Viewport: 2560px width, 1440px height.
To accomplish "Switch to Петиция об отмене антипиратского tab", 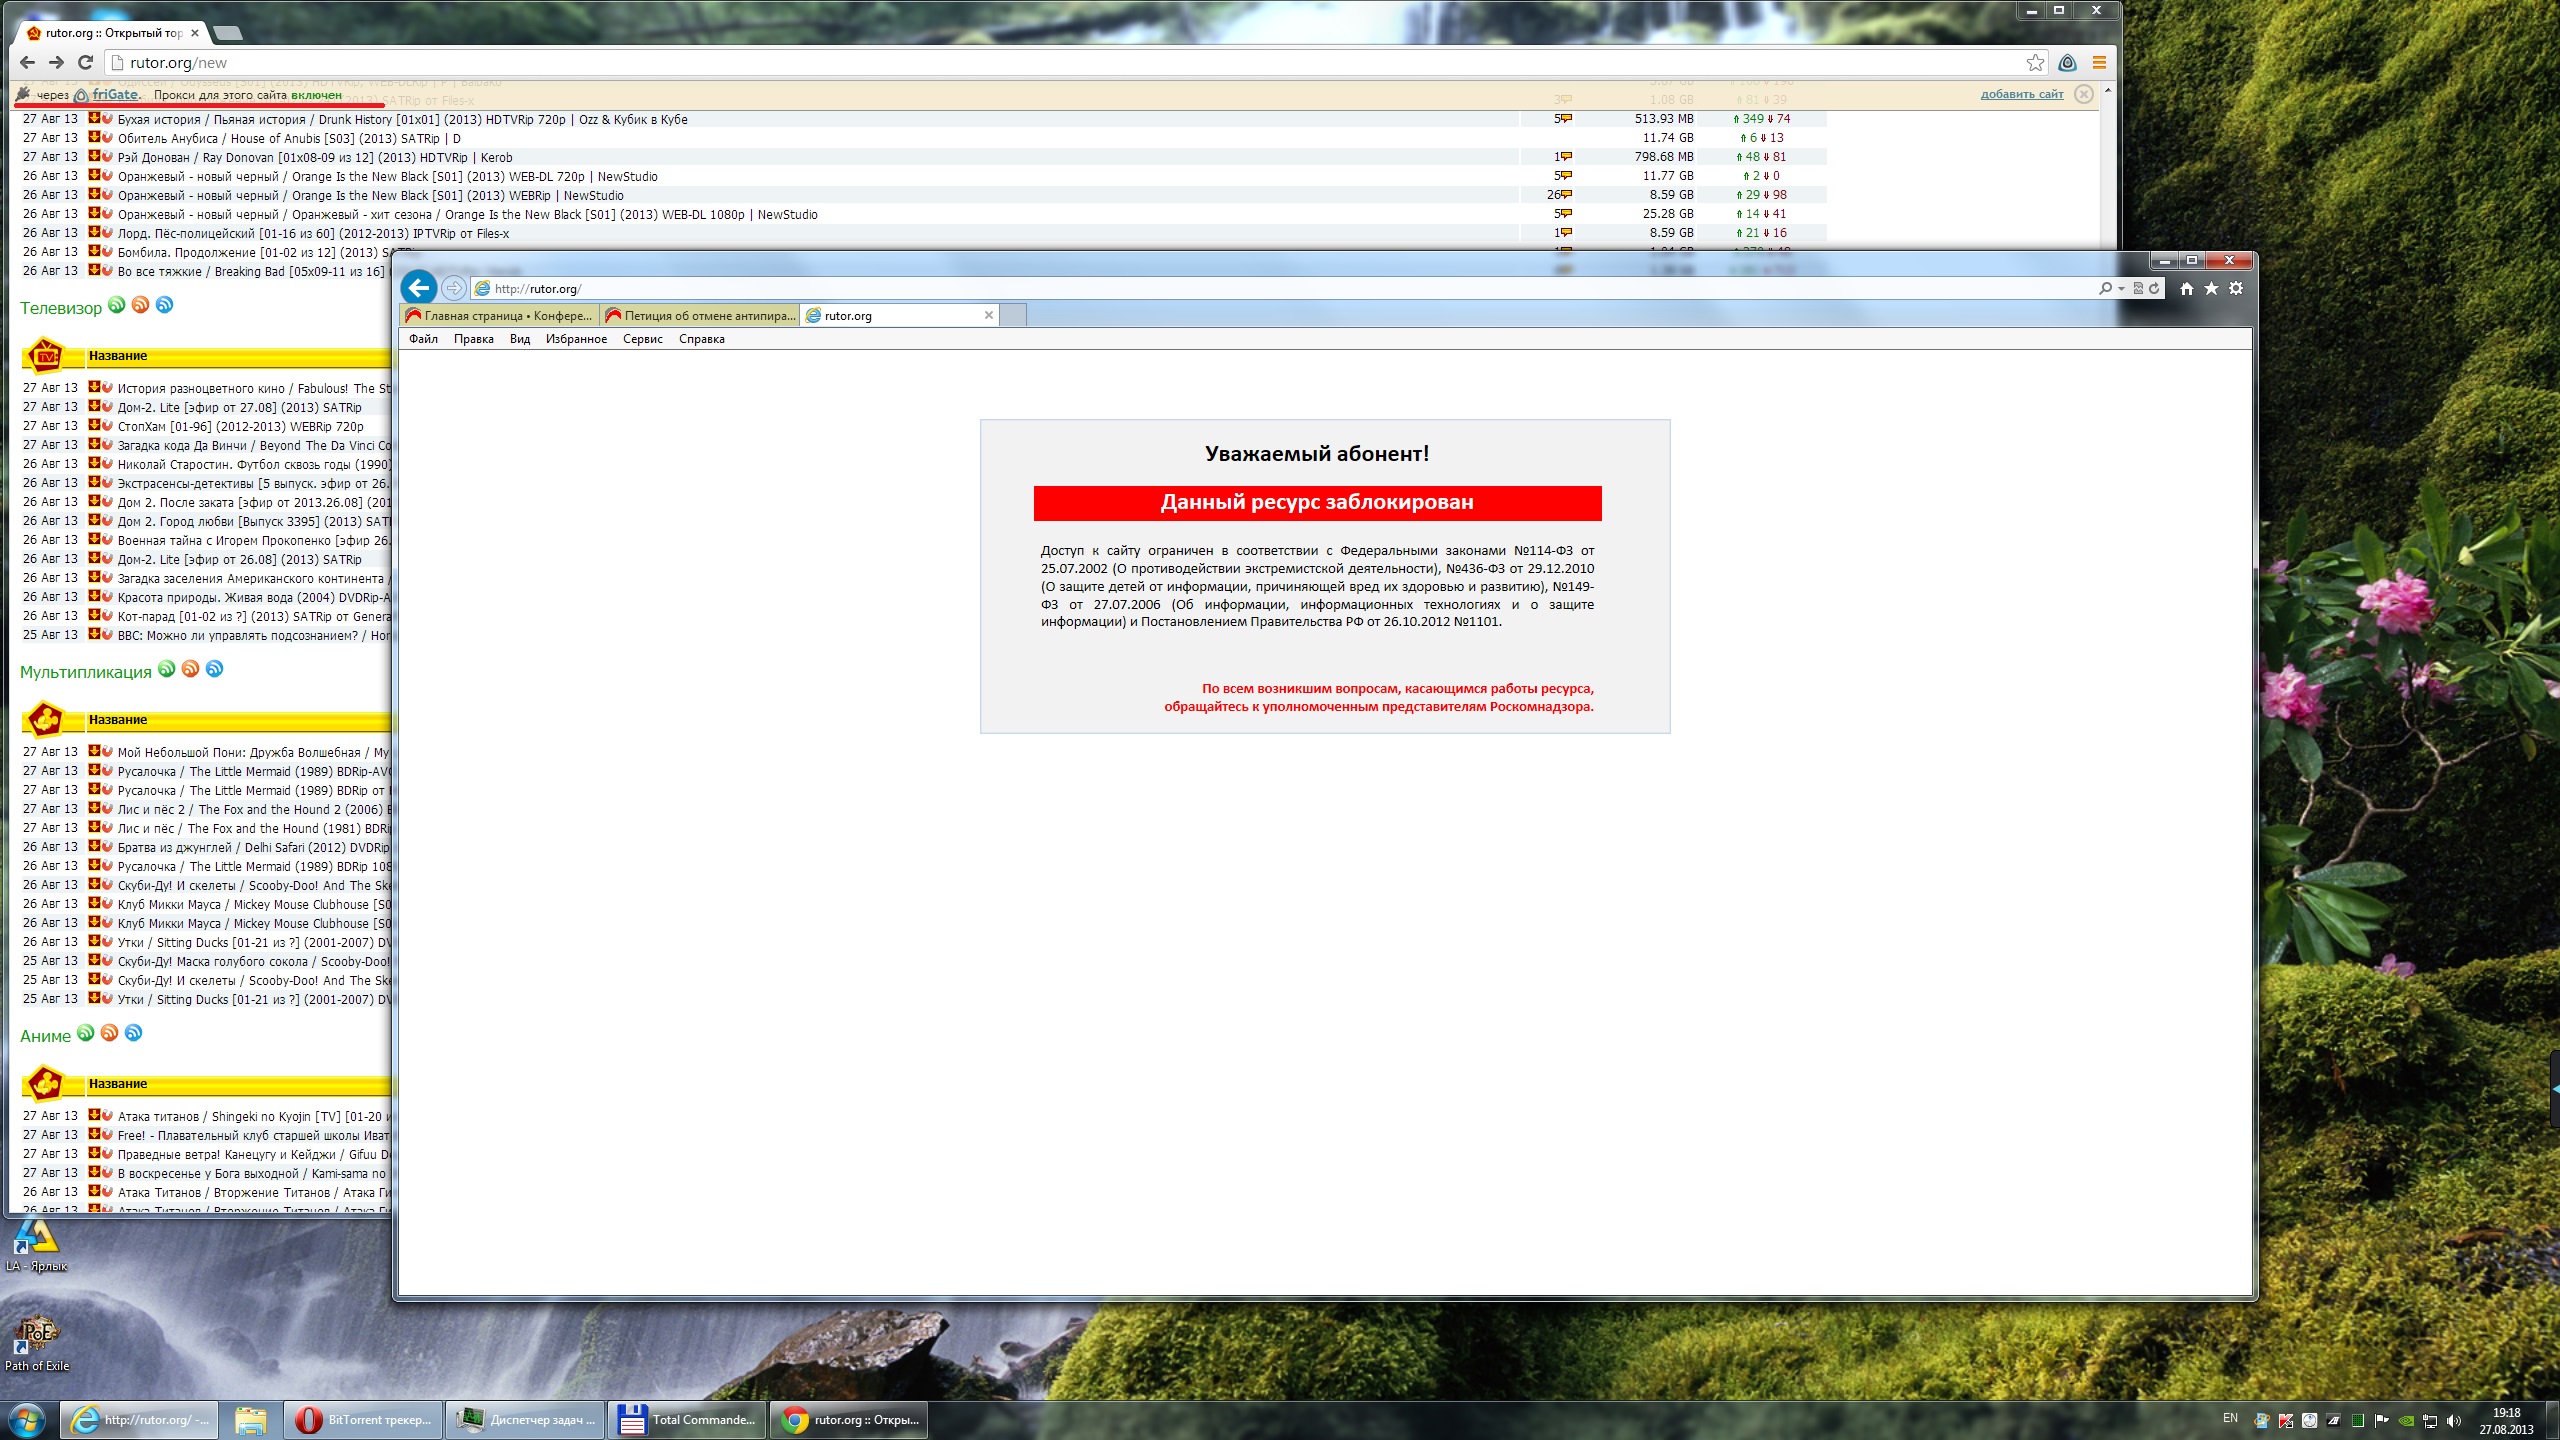I will point(700,316).
